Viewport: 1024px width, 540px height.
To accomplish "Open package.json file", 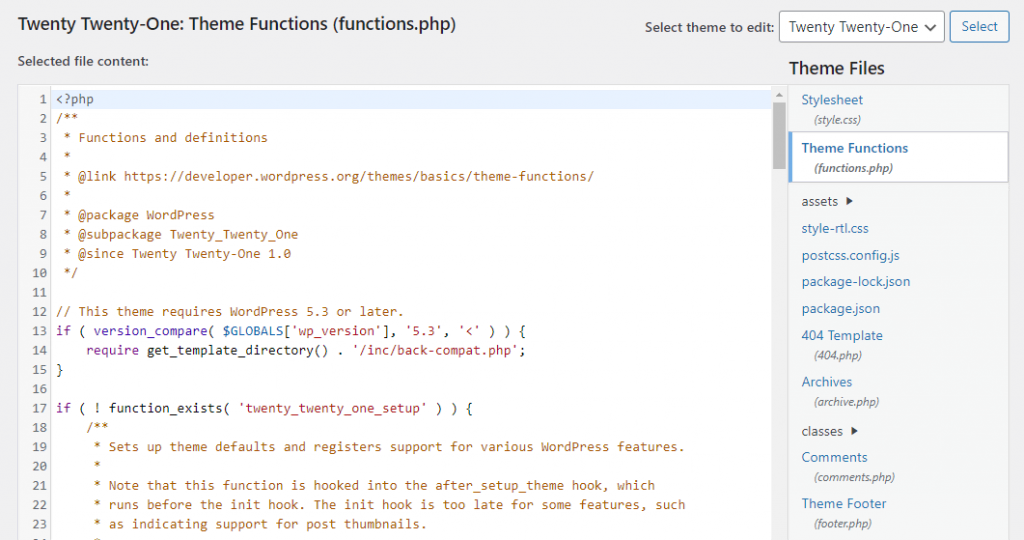I will point(840,309).
